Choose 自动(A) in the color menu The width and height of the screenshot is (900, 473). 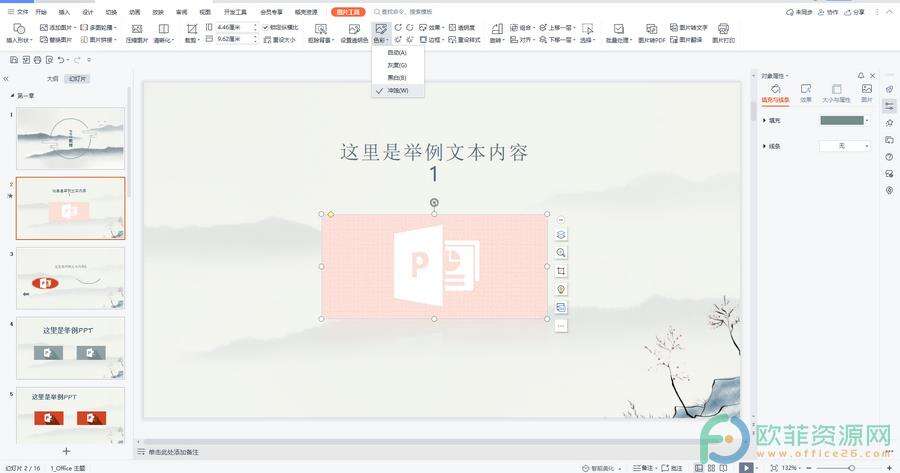click(x=397, y=53)
